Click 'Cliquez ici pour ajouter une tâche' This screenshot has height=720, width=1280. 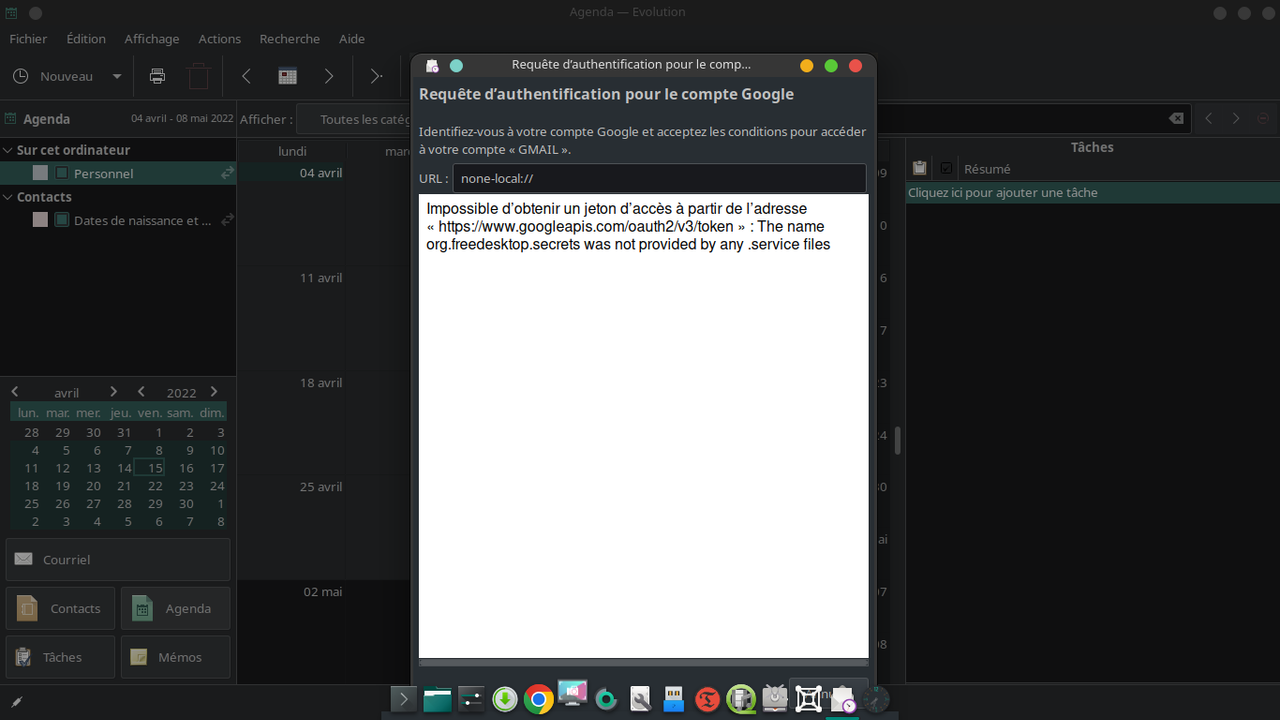[x=1093, y=192]
